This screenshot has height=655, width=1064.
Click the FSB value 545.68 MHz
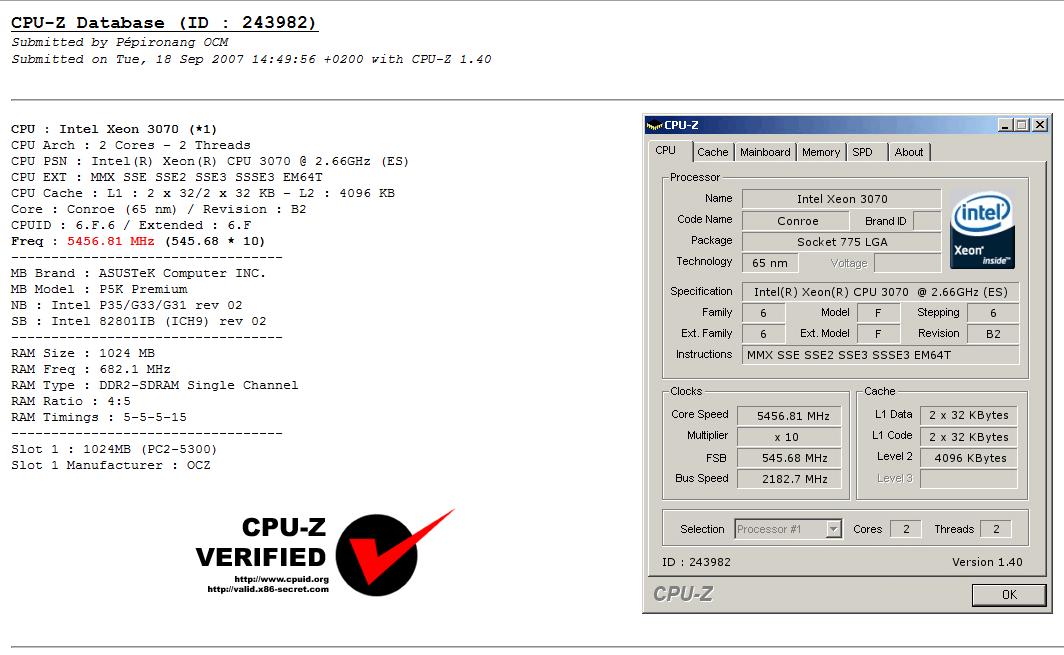click(789, 458)
